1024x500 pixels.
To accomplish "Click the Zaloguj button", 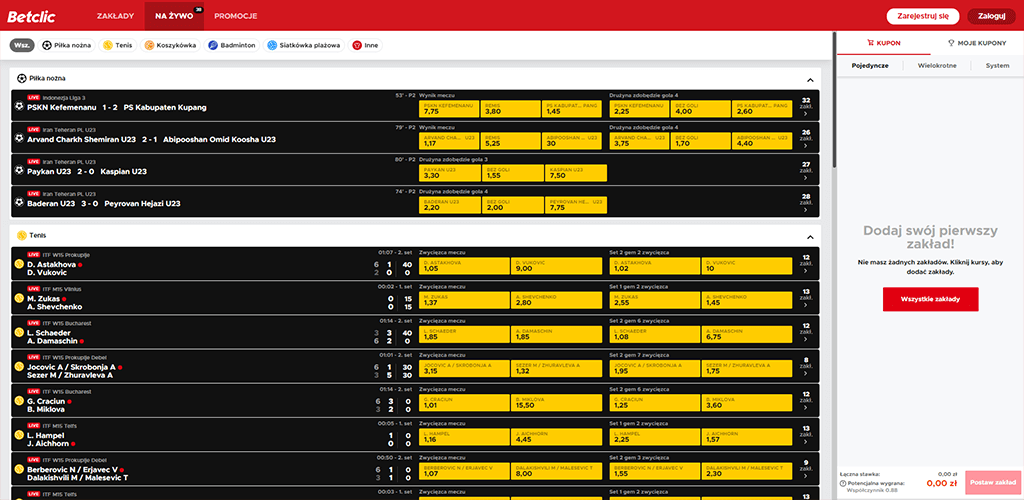I will (991, 16).
